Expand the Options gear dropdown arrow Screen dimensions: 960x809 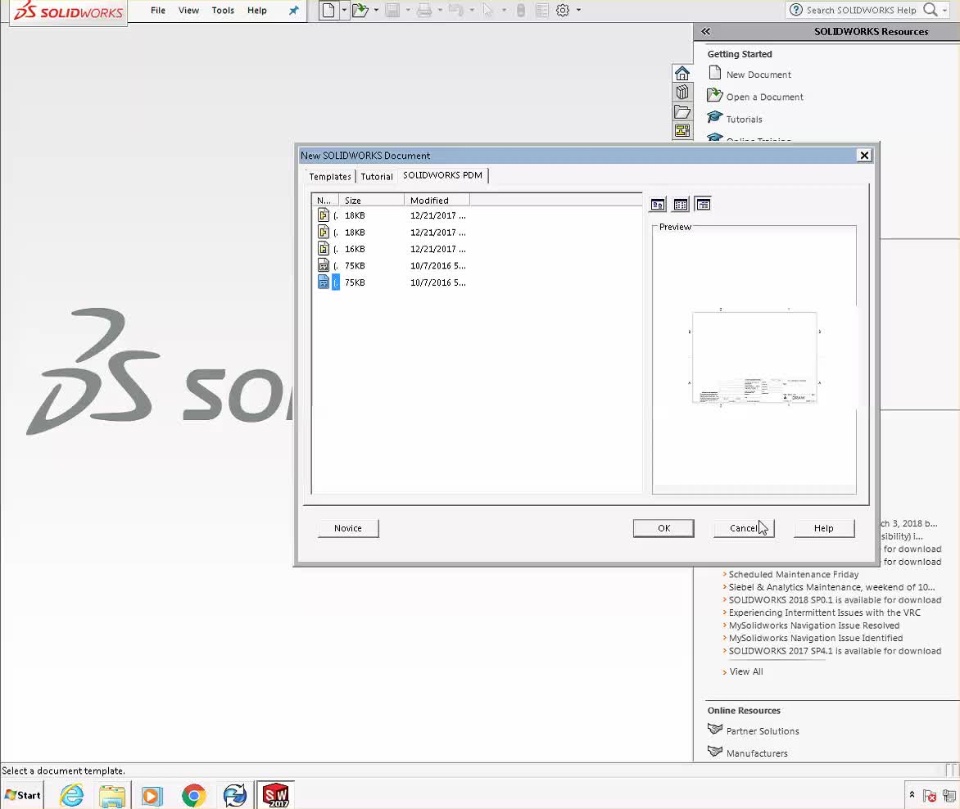[x=579, y=10]
